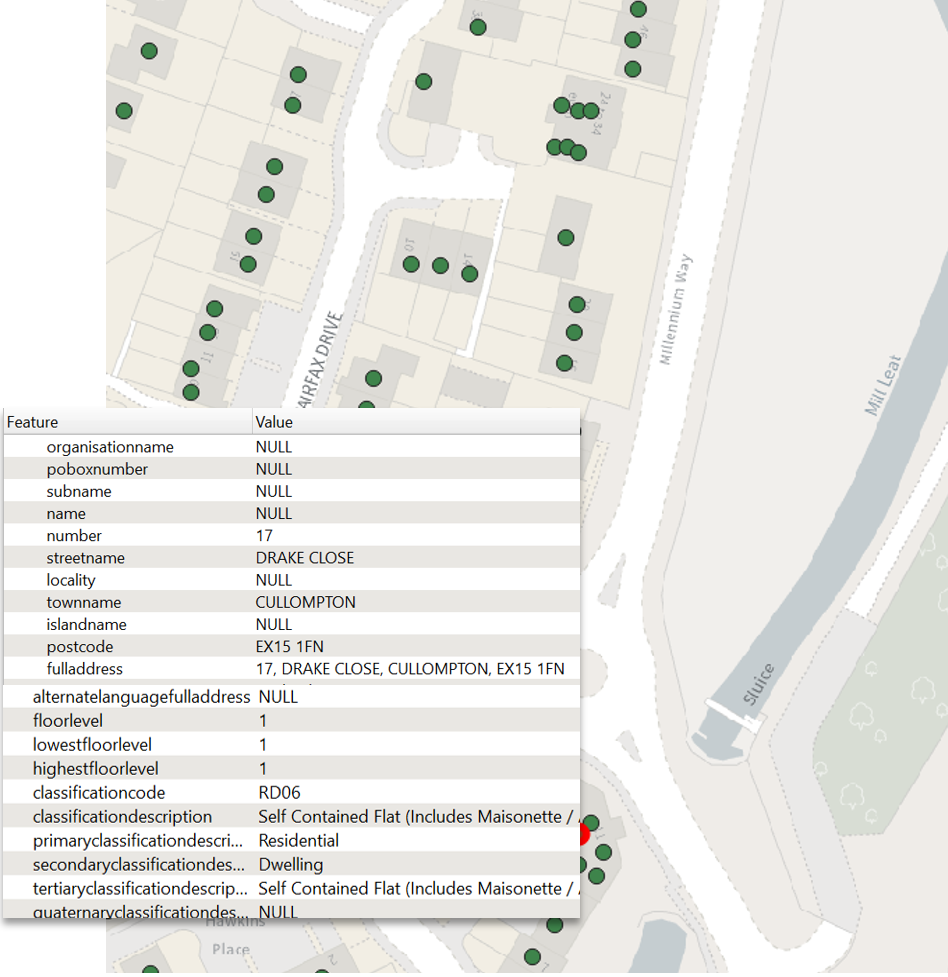Click the Value column header
The image size is (948, 977).
274,422
